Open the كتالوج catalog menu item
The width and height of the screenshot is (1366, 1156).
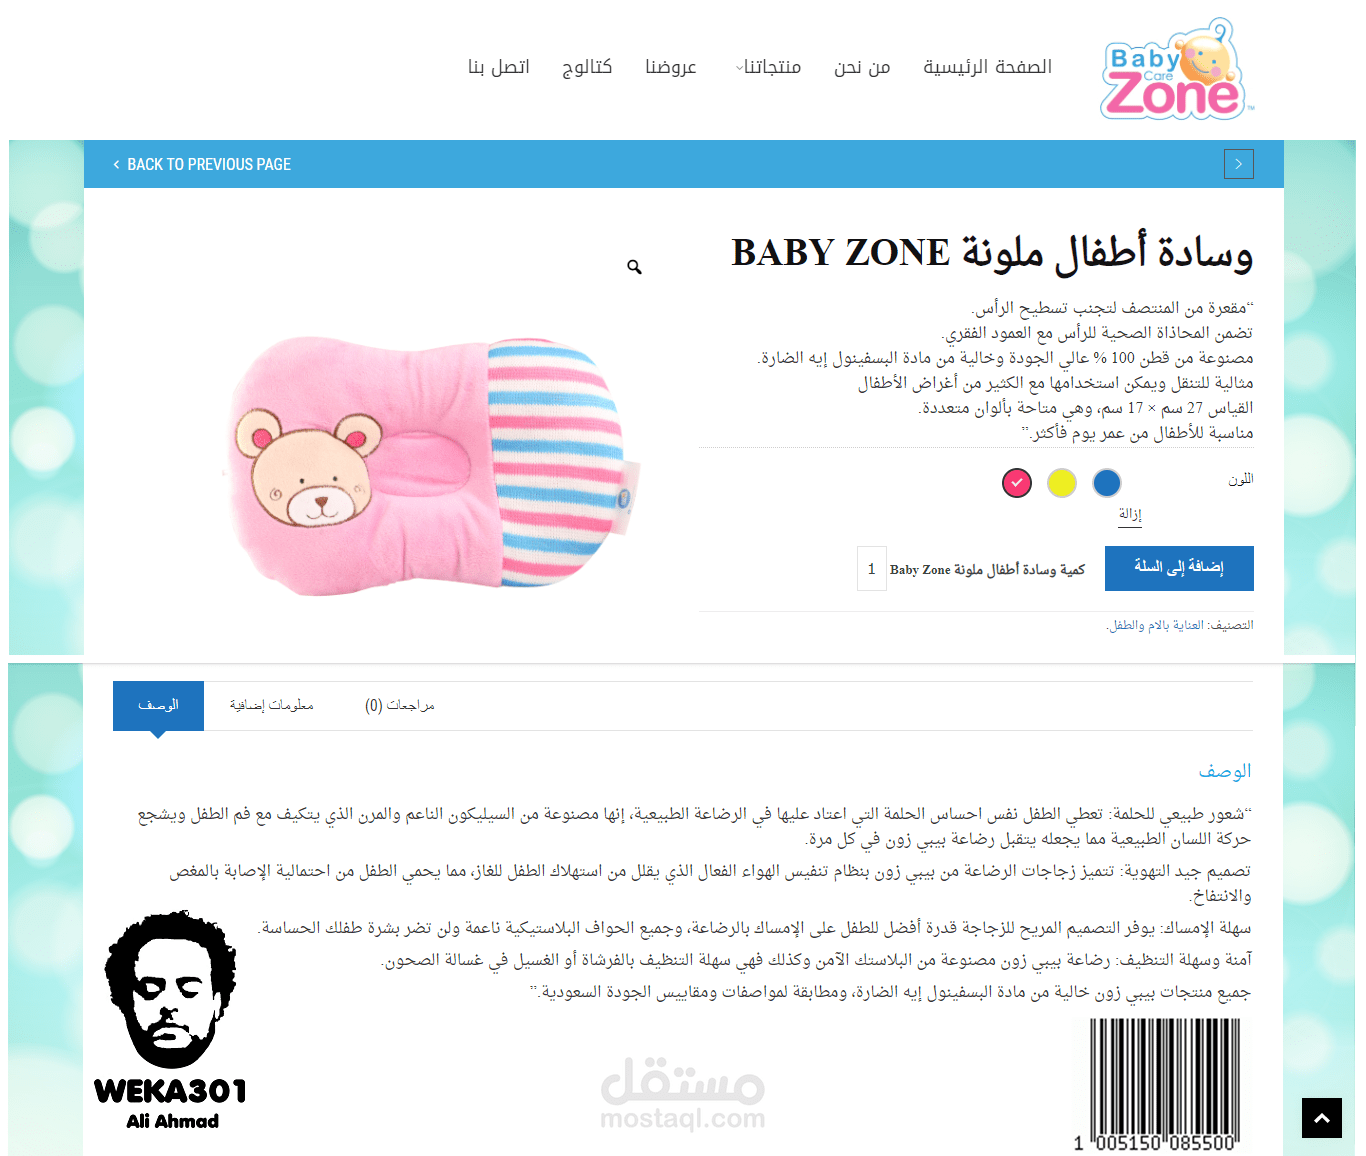[x=586, y=67]
